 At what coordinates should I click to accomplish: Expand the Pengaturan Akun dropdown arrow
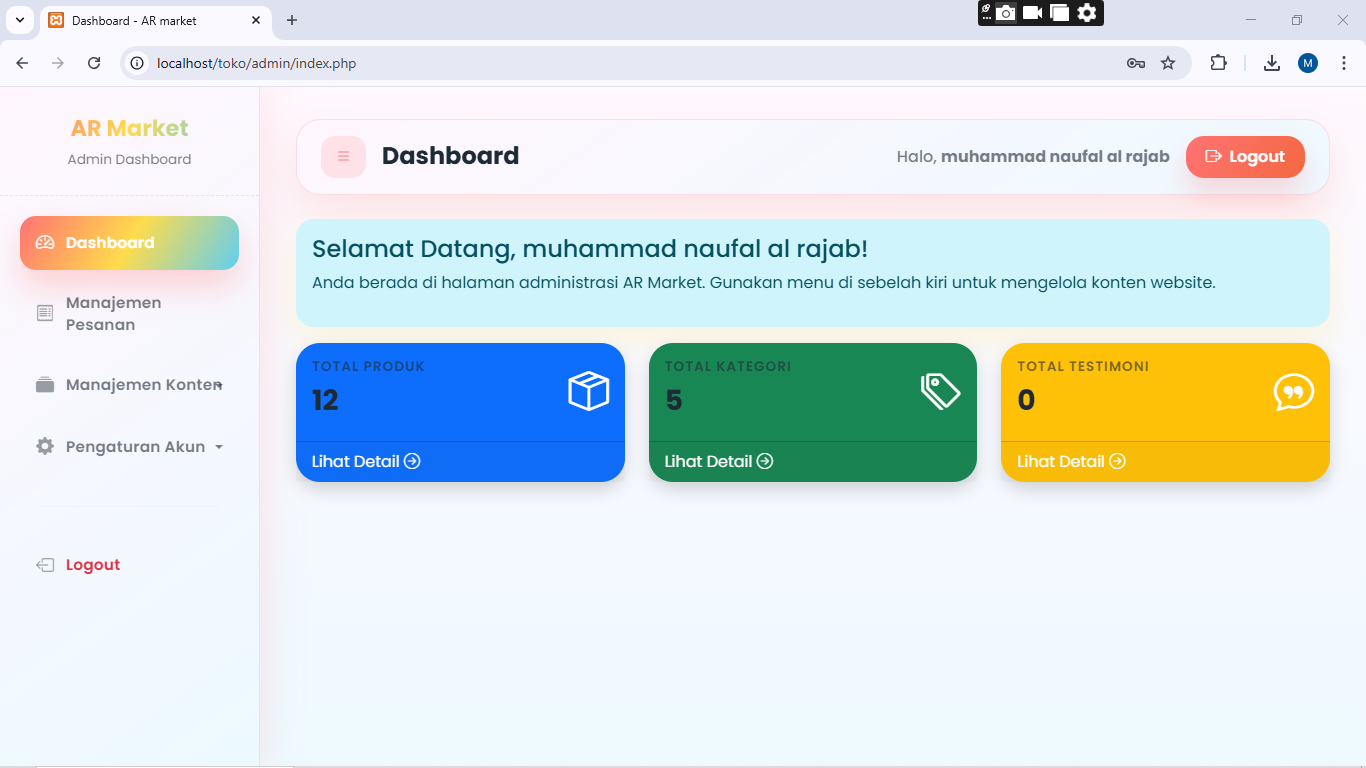[219, 447]
